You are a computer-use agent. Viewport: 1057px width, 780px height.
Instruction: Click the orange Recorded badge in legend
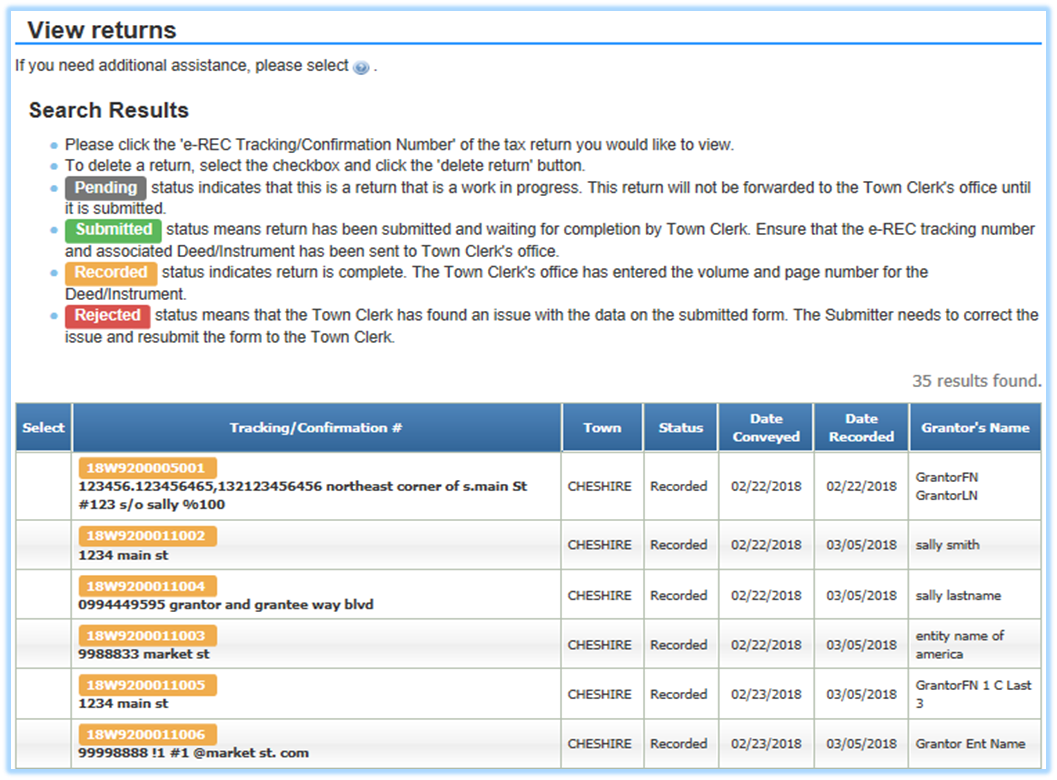point(111,272)
